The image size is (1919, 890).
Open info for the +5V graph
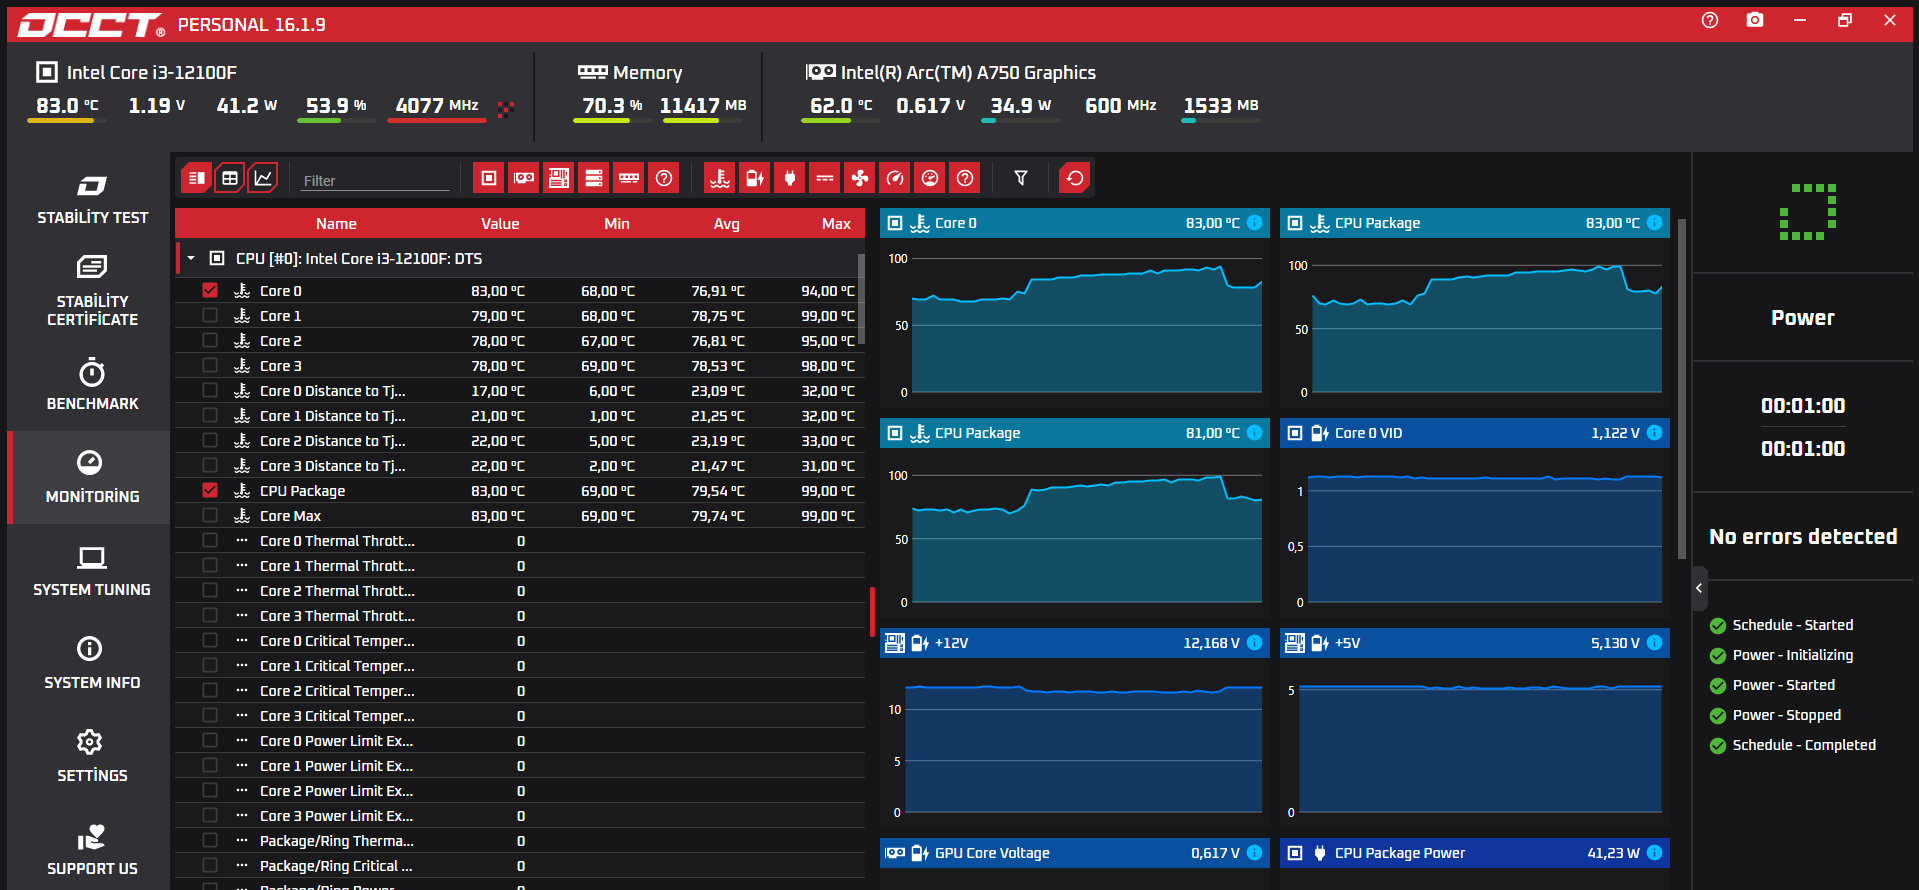pyautogui.click(x=1655, y=643)
